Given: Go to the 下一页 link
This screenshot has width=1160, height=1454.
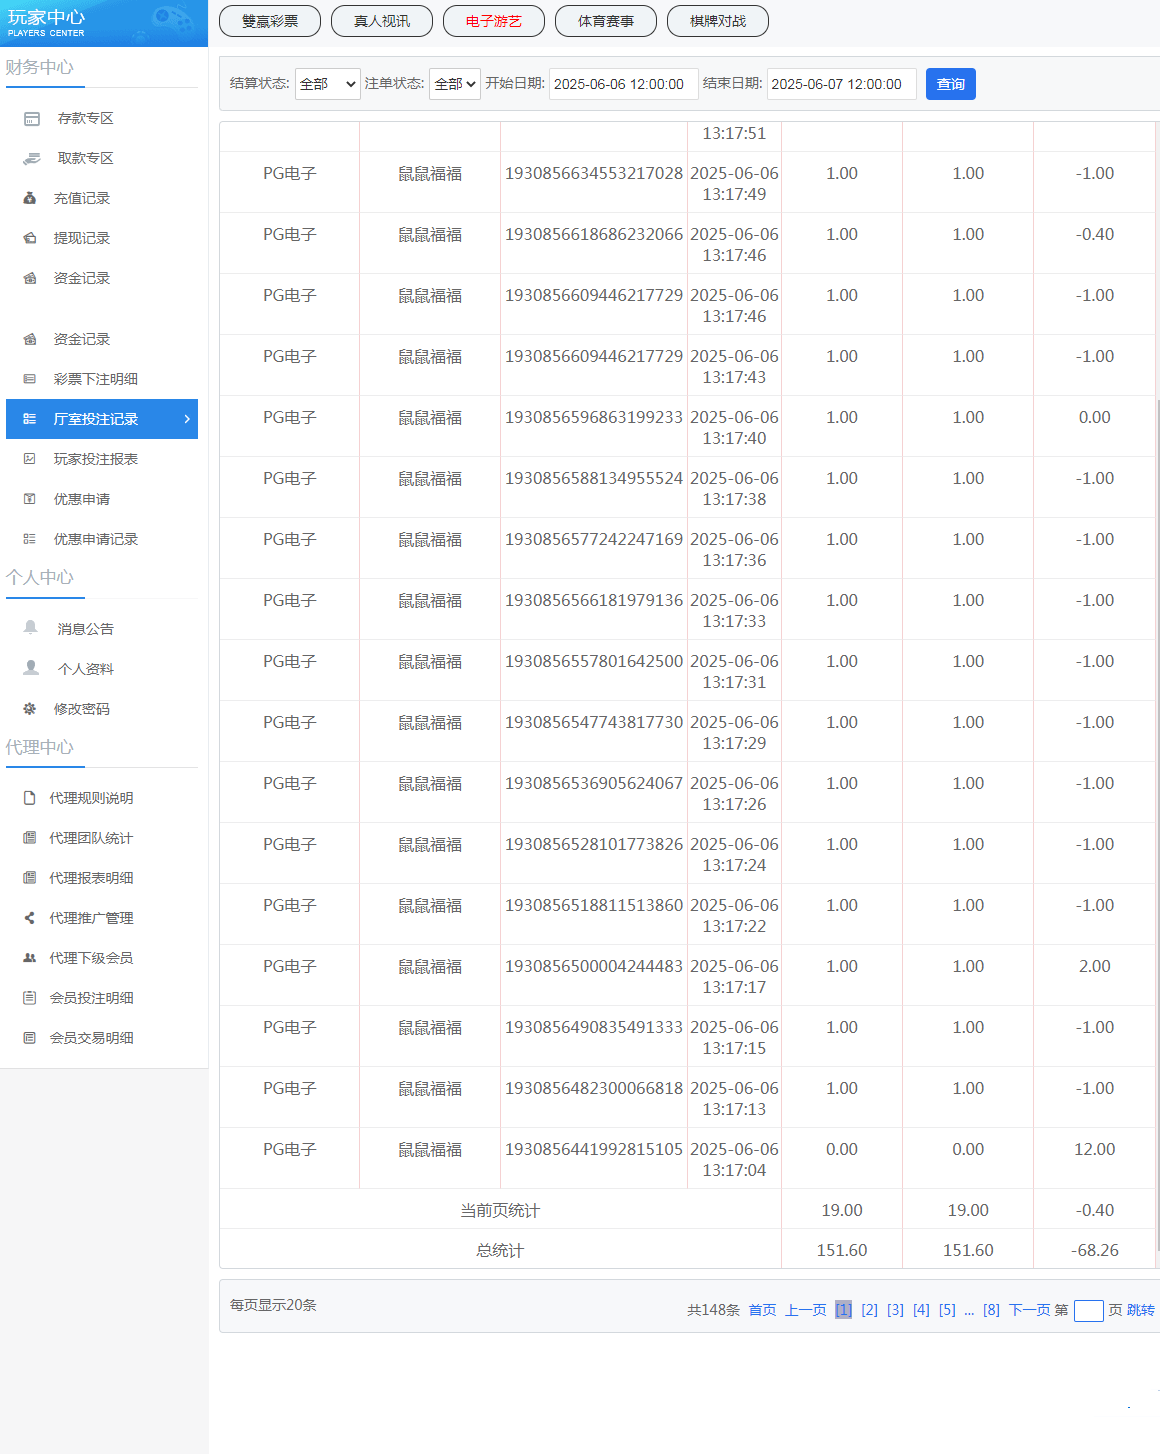Looking at the screenshot, I should pos(1029,1310).
